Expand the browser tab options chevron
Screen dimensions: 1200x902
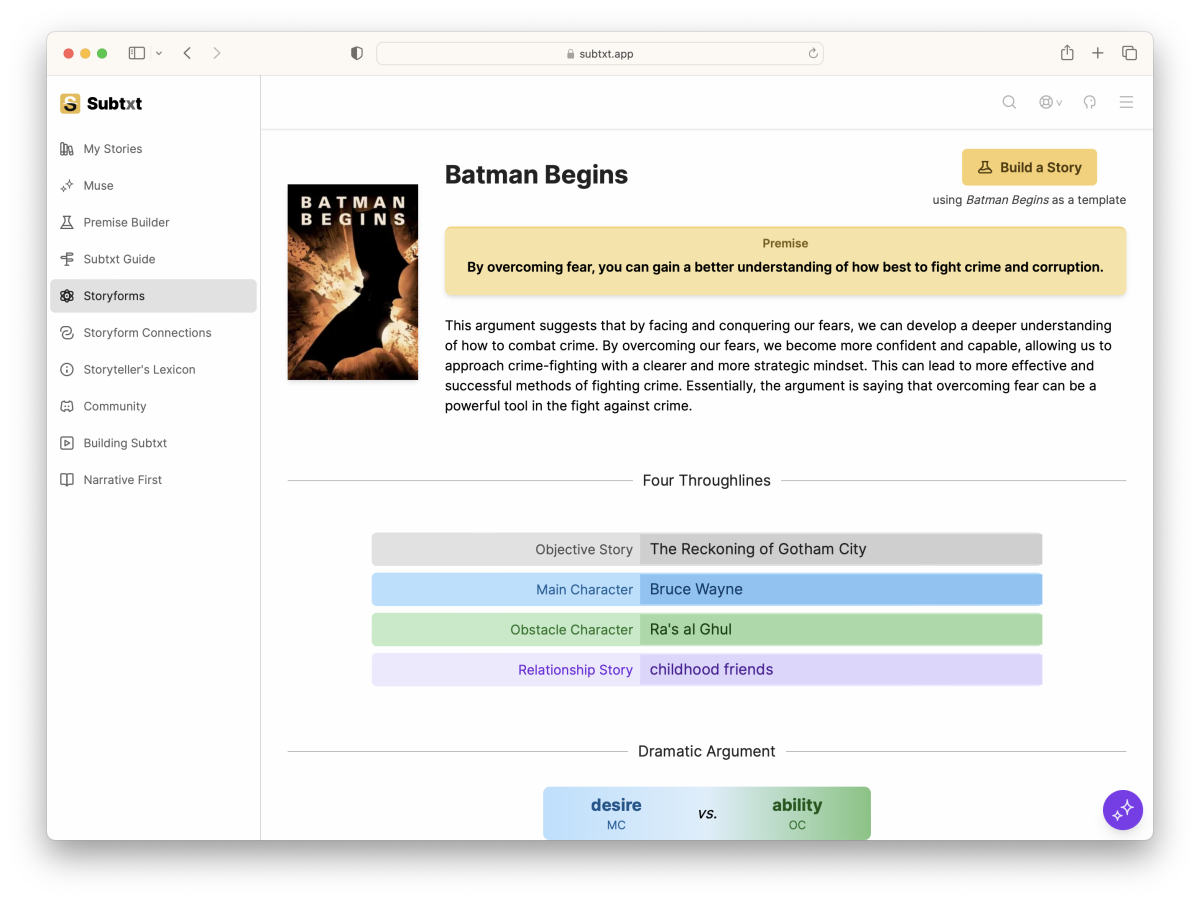click(x=157, y=52)
